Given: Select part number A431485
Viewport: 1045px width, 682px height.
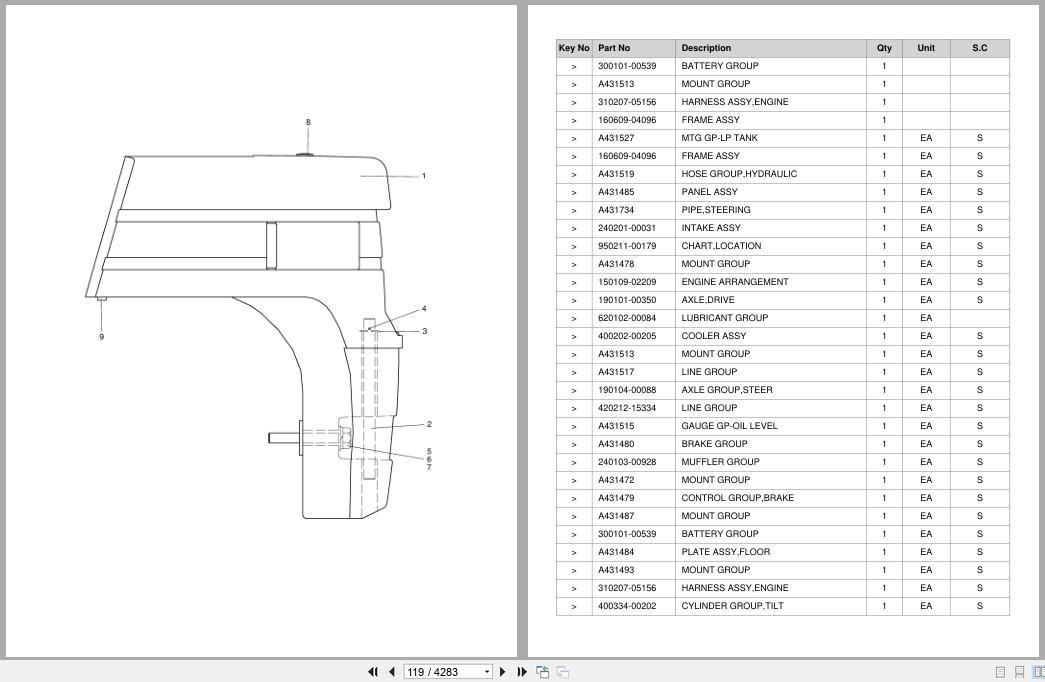Looking at the screenshot, I should pyautogui.click(x=616, y=192).
